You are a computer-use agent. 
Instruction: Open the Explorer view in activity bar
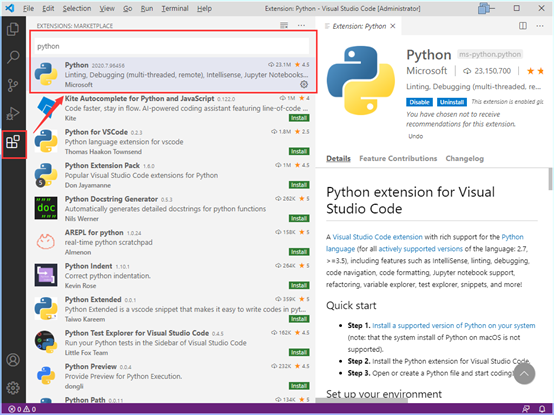(13, 29)
